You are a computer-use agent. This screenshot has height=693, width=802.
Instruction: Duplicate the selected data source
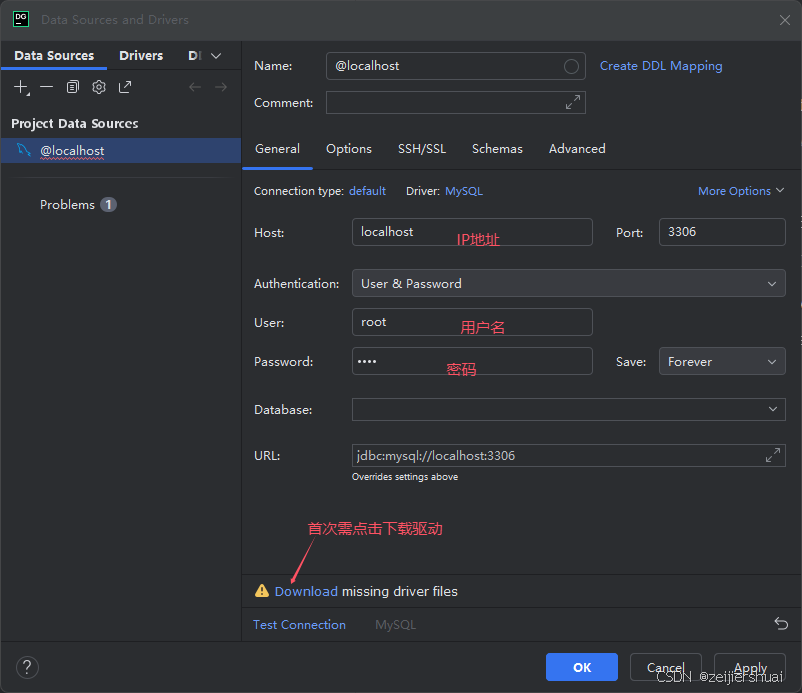tap(73, 87)
